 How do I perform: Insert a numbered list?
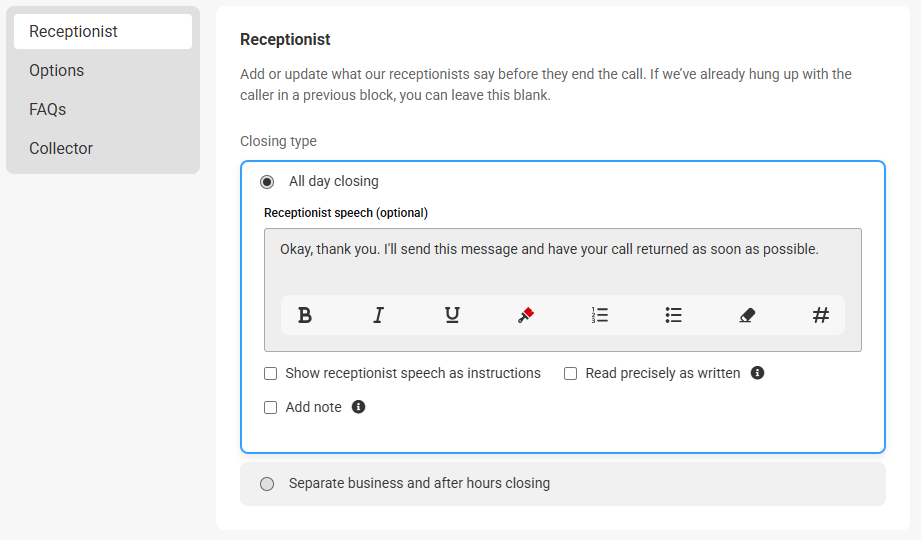[x=600, y=316]
